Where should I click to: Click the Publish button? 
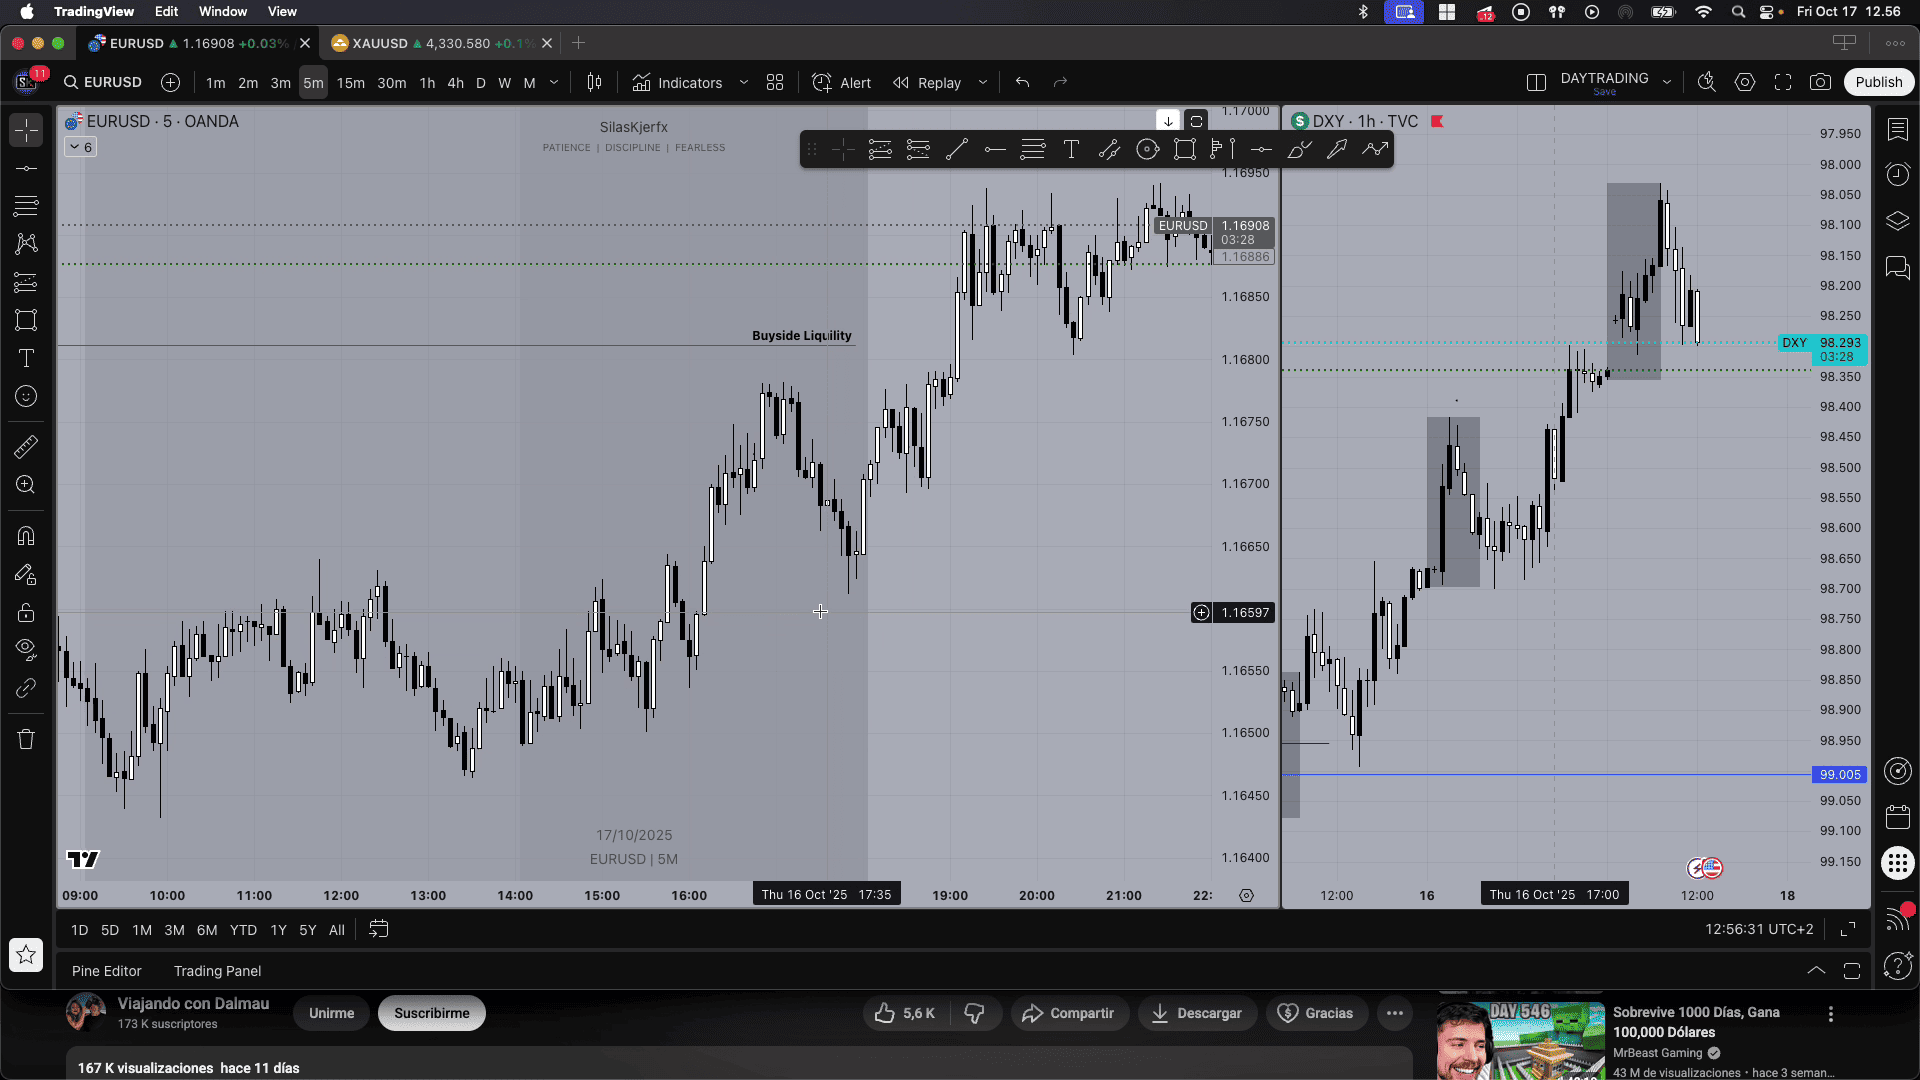coord(1878,83)
